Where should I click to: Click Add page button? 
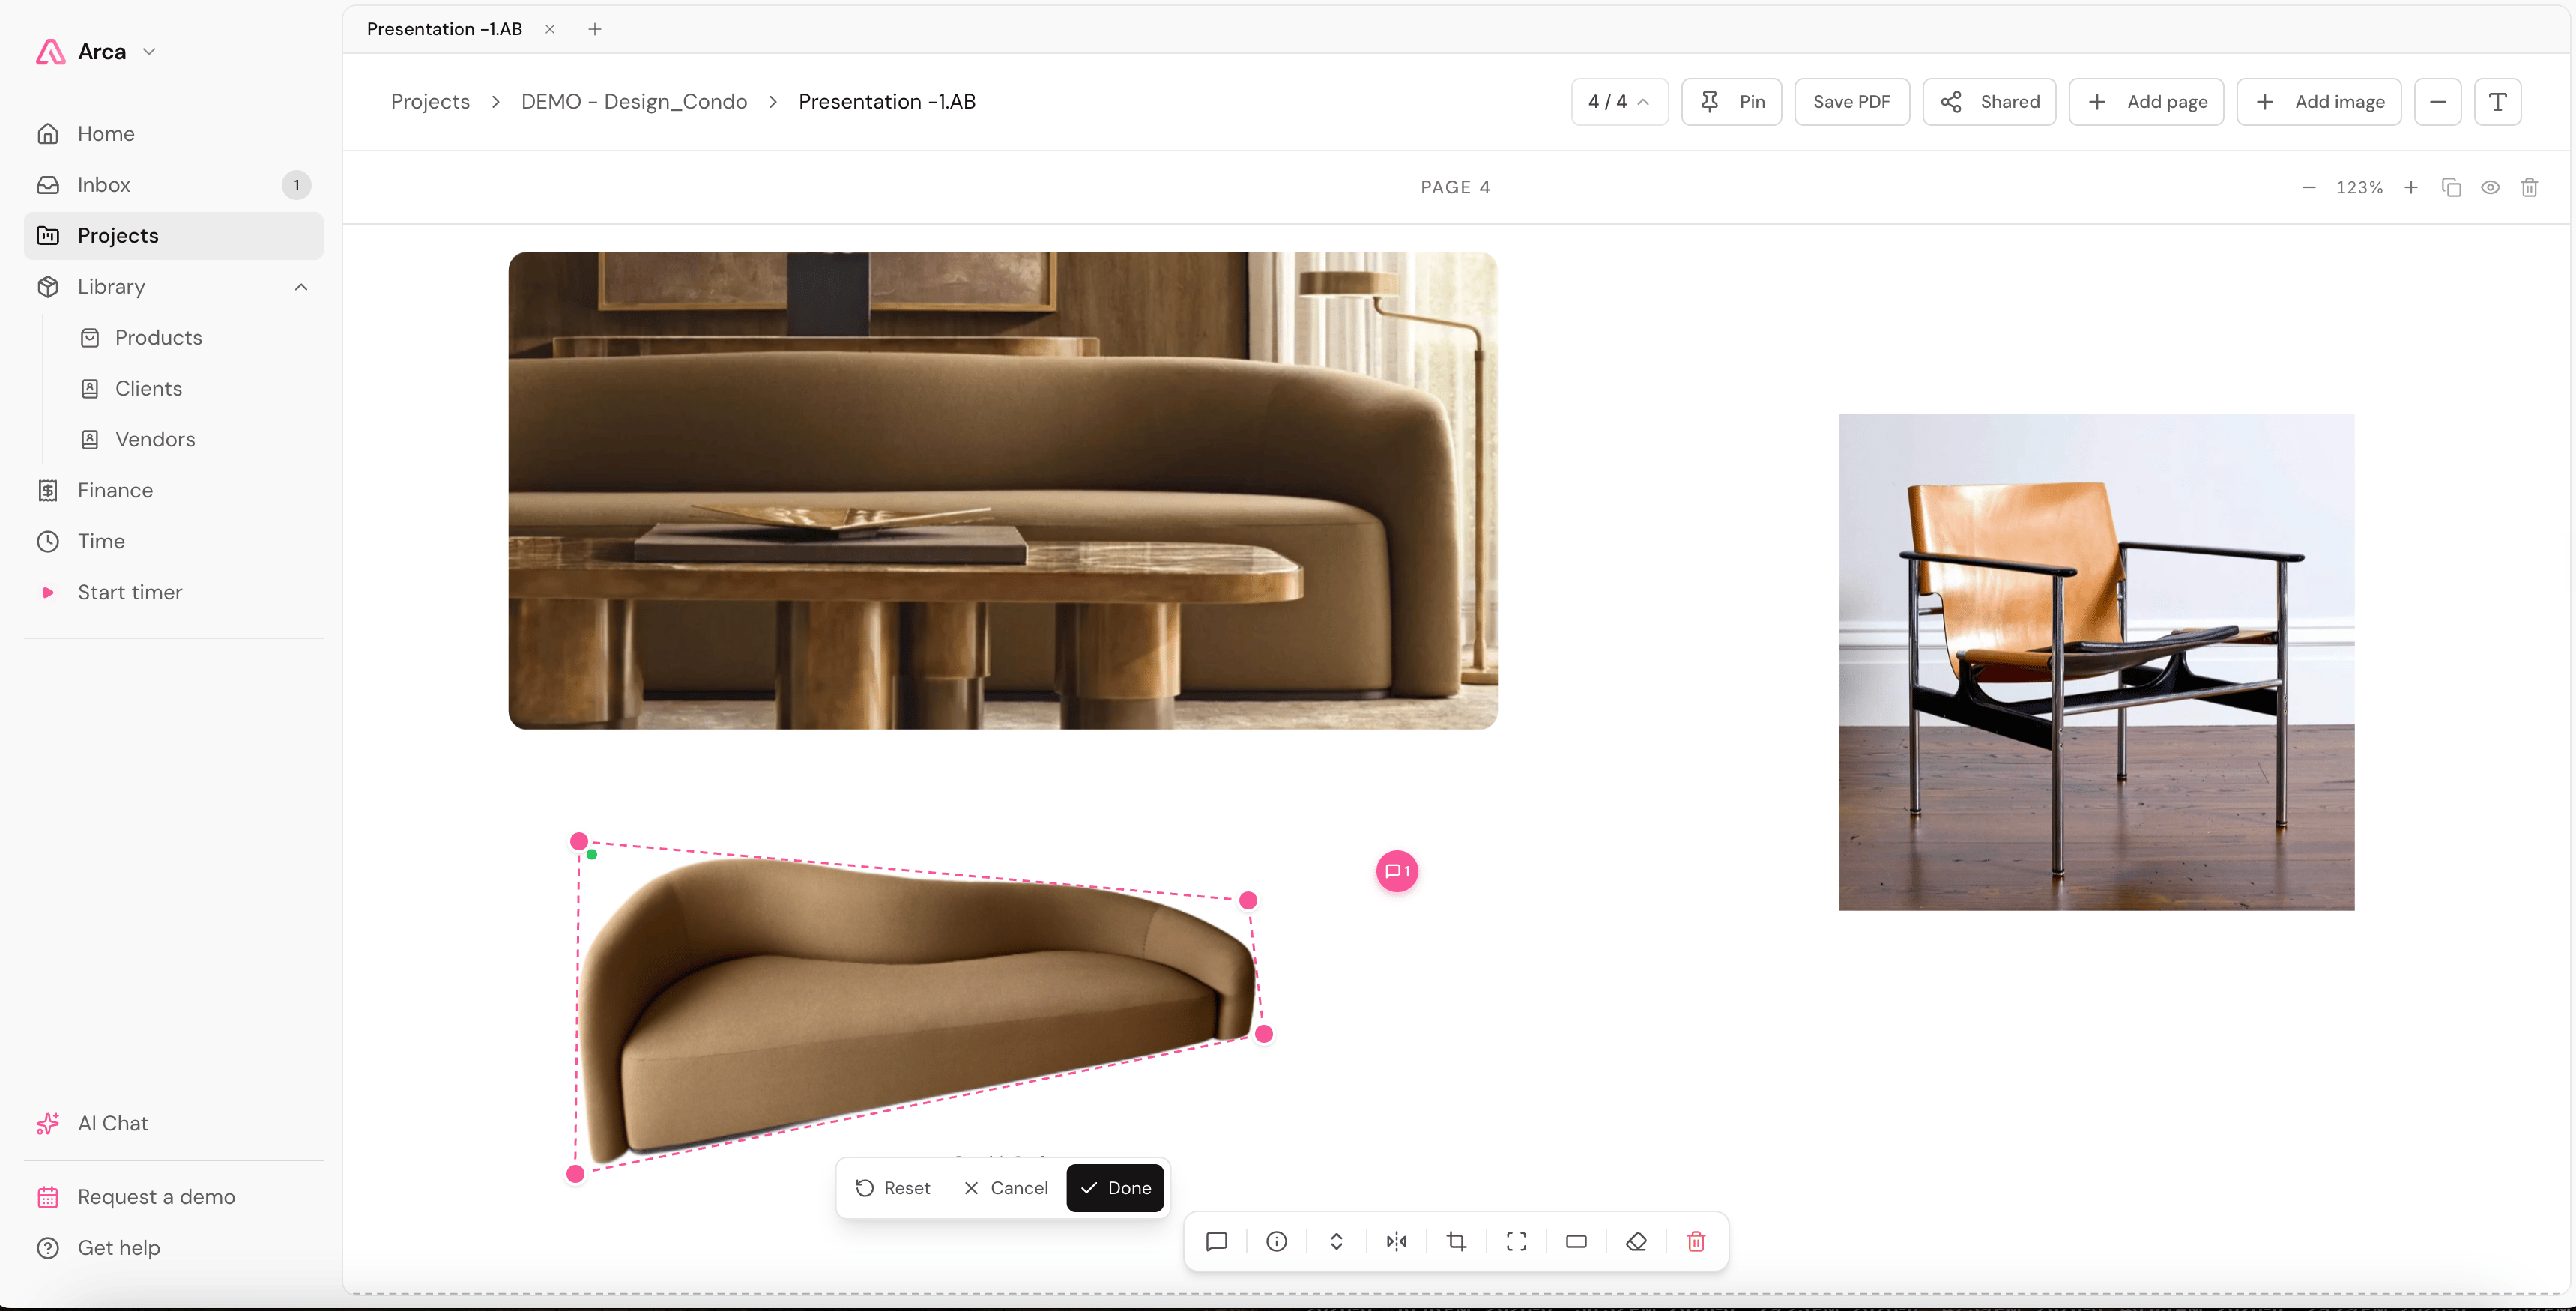pos(2146,102)
